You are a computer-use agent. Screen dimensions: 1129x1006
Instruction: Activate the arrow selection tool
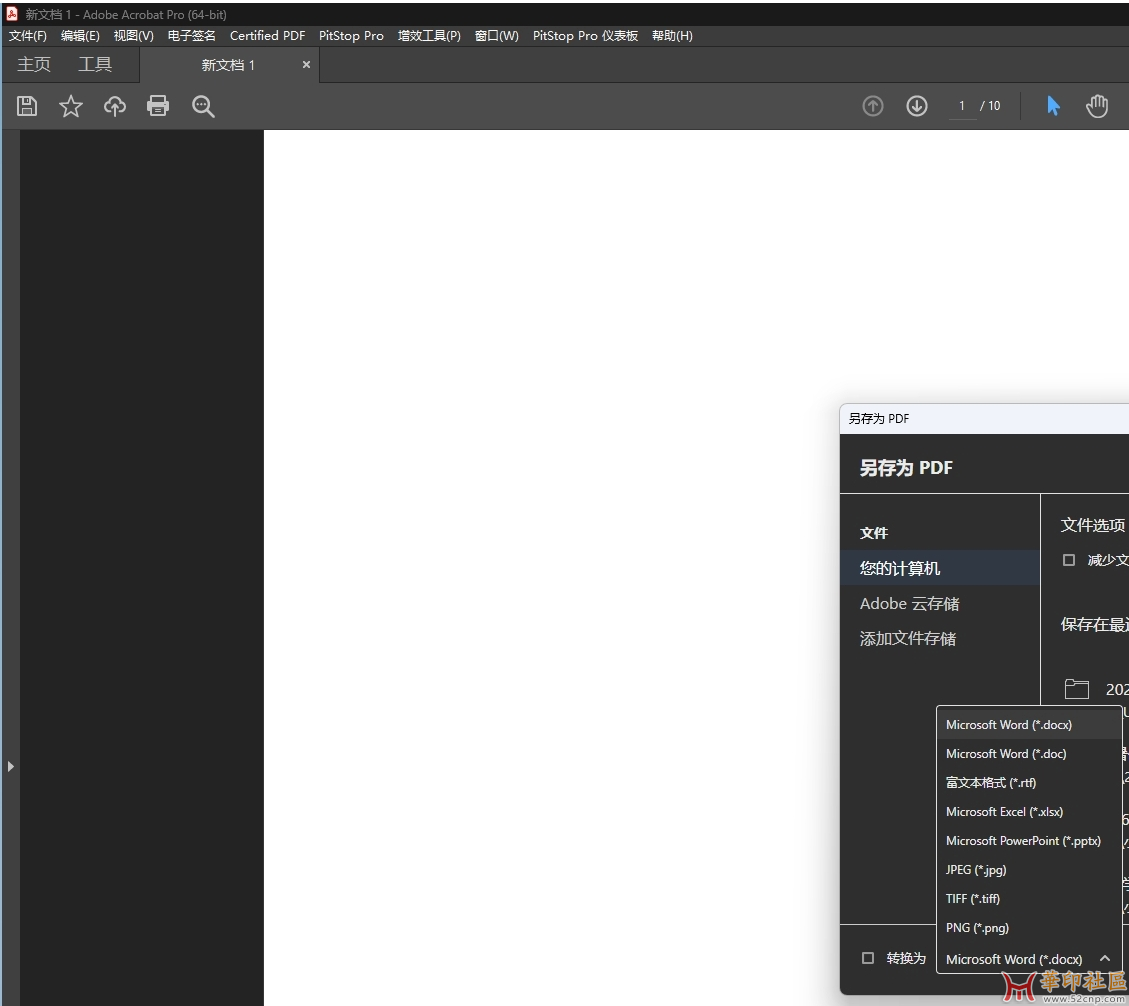pos(1053,106)
